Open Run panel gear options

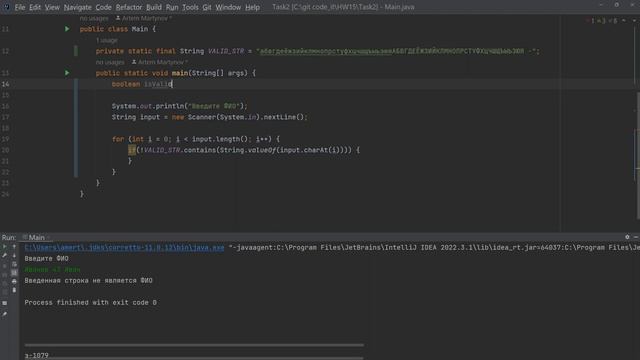point(627,237)
